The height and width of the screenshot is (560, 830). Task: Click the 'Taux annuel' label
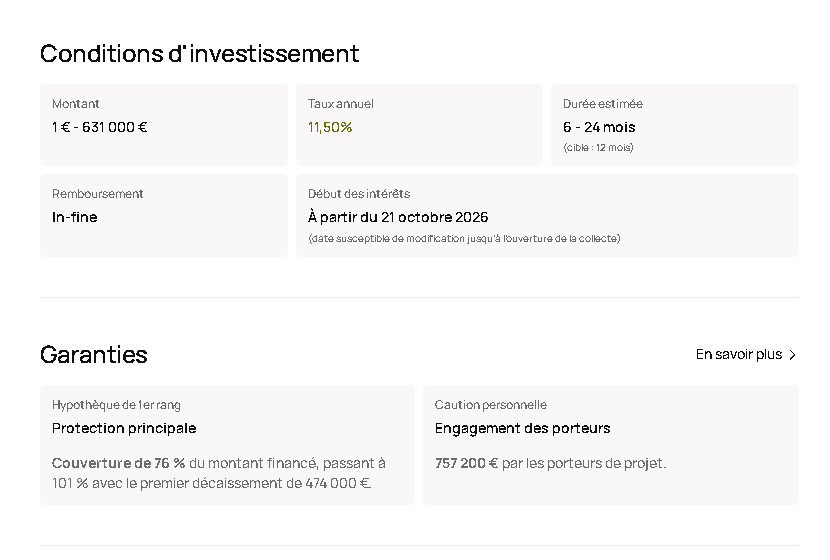340,104
